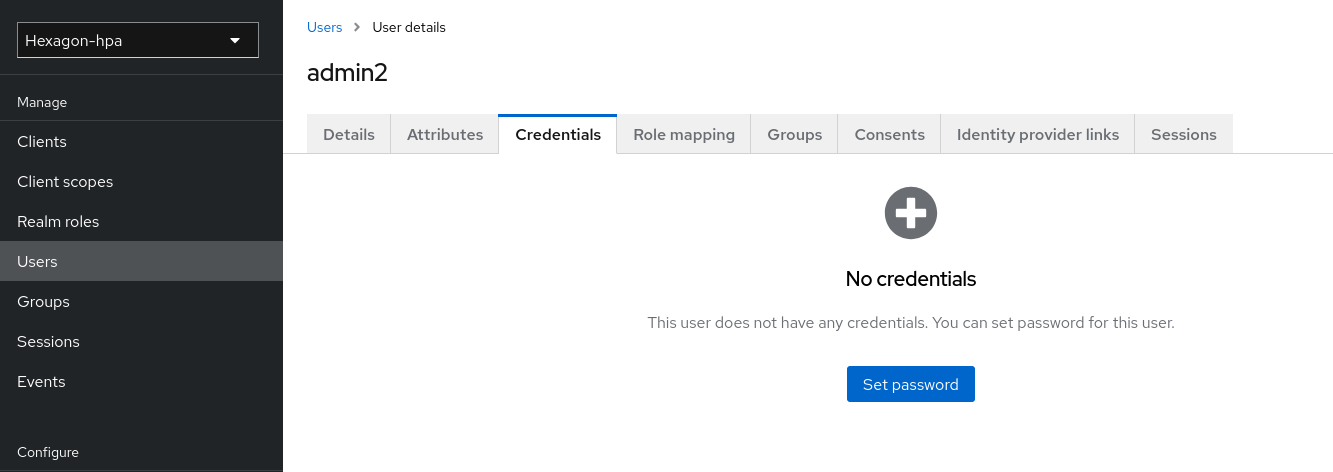Image resolution: width=1333 pixels, height=472 pixels.
Task: Click the Configure section label
Action: pyautogui.click(x=48, y=452)
